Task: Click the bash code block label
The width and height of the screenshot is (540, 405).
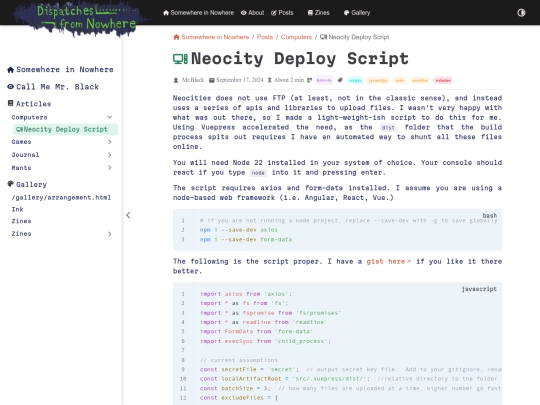Action: 489,215
